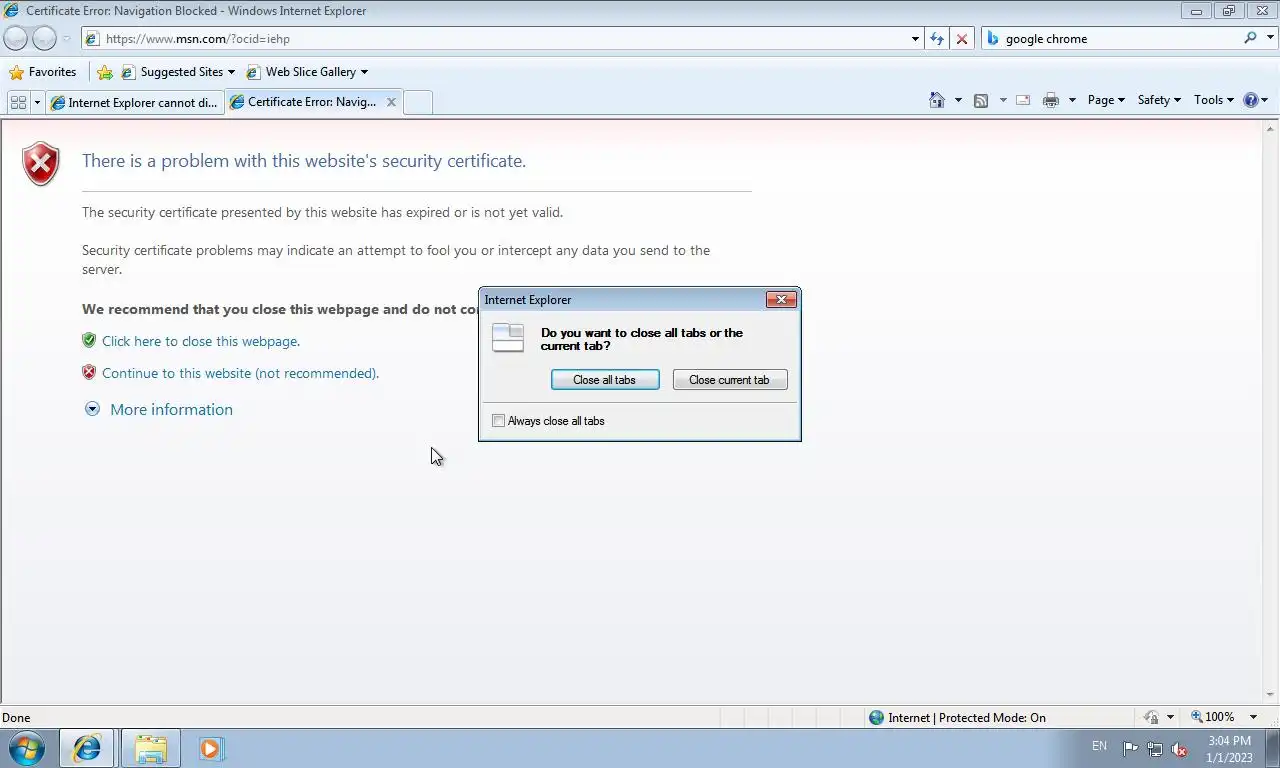This screenshot has width=1280, height=768.
Task: Close the Internet Explorer dialog
Action: 781,299
